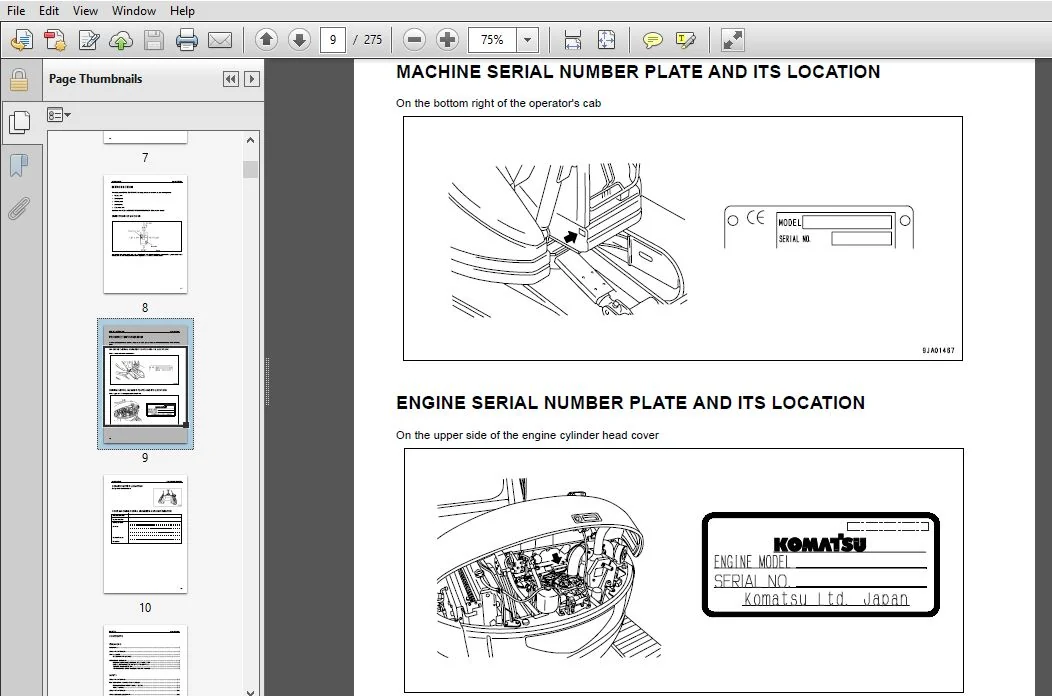Open the File menu

click(16, 11)
